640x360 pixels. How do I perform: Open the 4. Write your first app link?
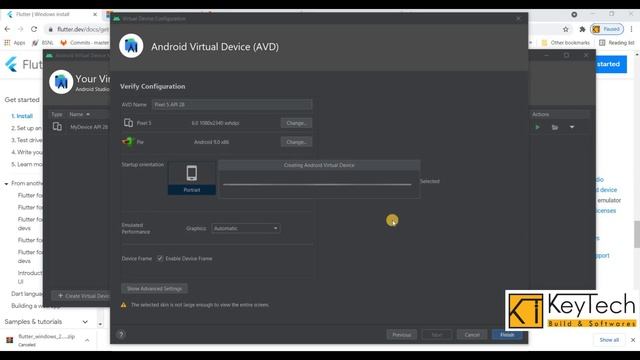point(27,152)
